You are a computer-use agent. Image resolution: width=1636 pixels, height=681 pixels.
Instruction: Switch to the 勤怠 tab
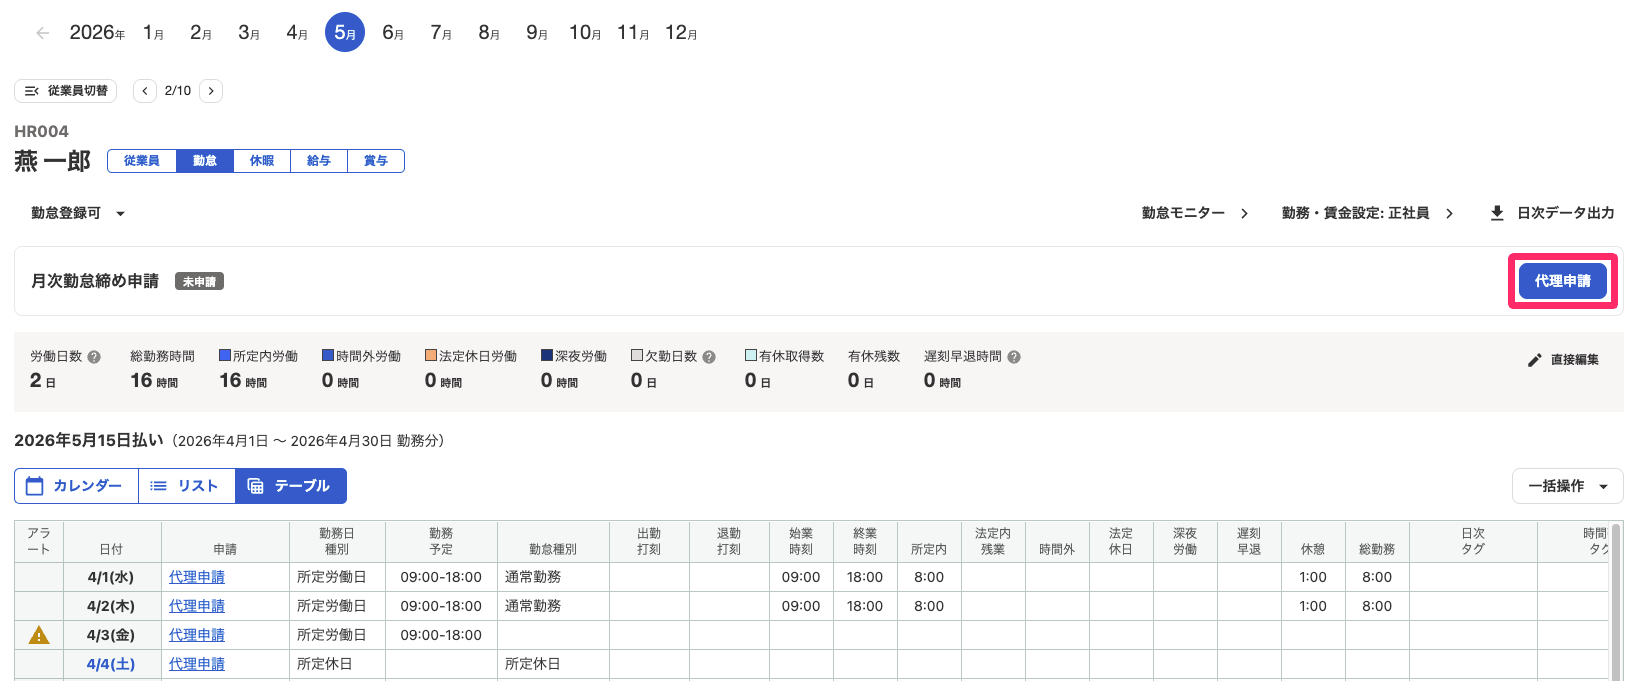pos(205,161)
